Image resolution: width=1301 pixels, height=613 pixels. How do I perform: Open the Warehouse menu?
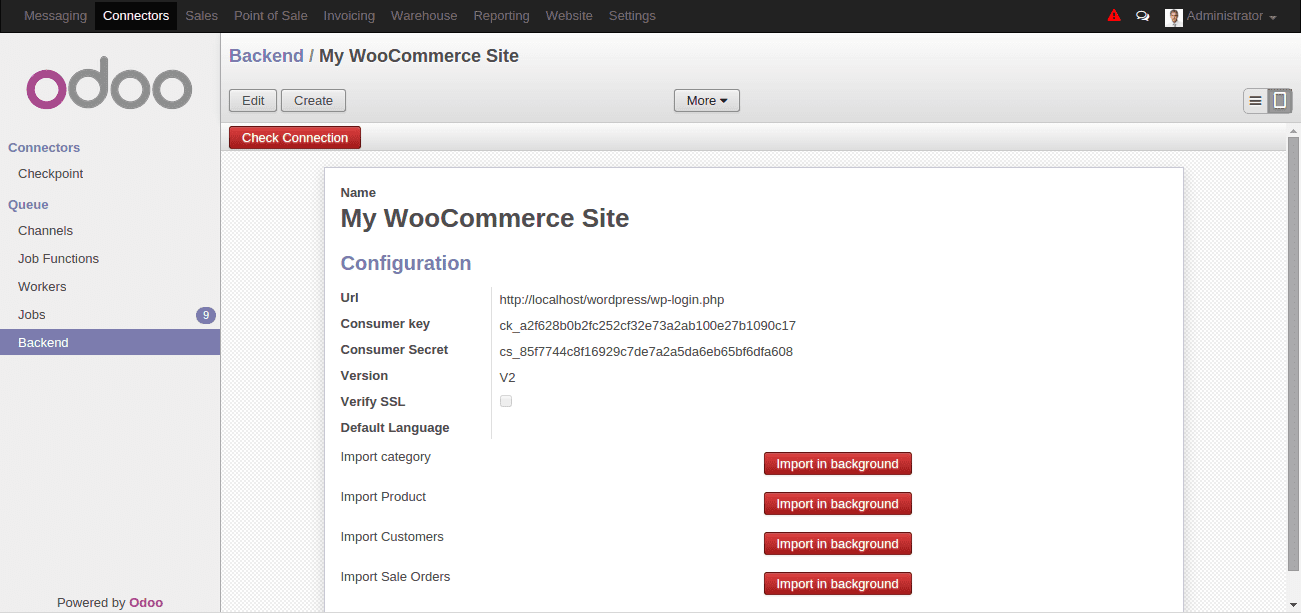click(x=424, y=16)
